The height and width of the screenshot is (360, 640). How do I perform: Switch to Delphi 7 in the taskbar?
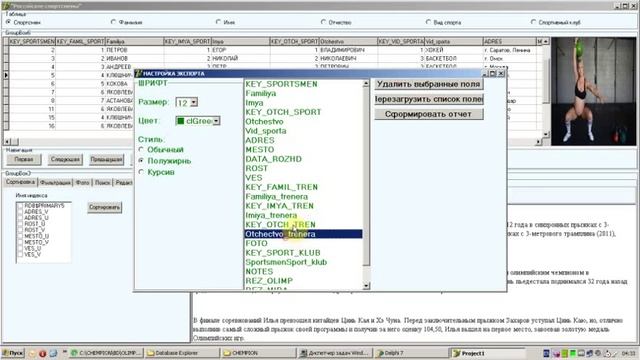(410, 353)
